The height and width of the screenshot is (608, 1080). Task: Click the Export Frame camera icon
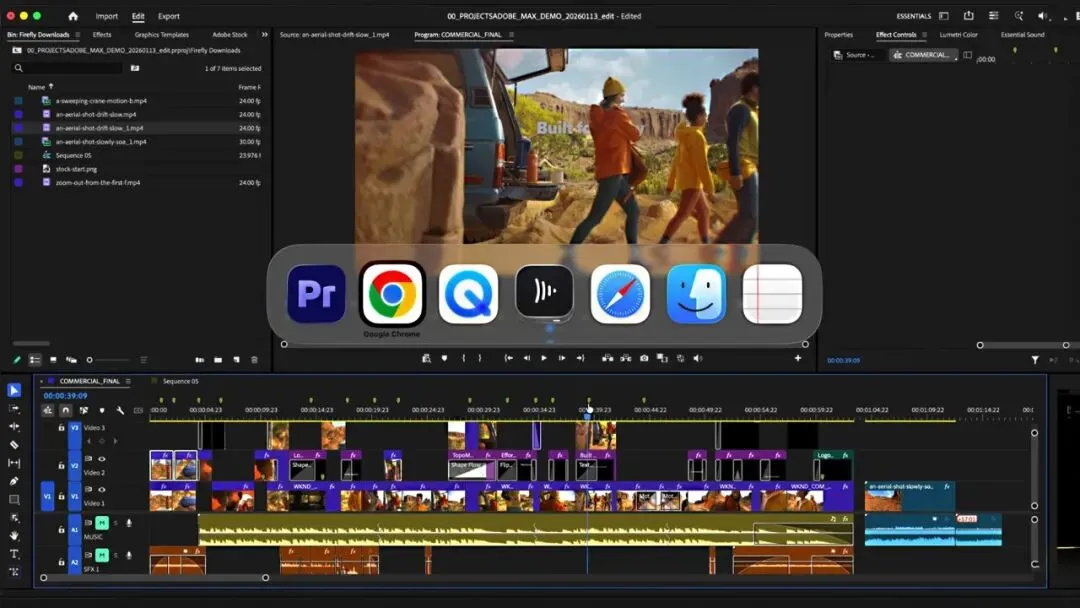pos(644,358)
